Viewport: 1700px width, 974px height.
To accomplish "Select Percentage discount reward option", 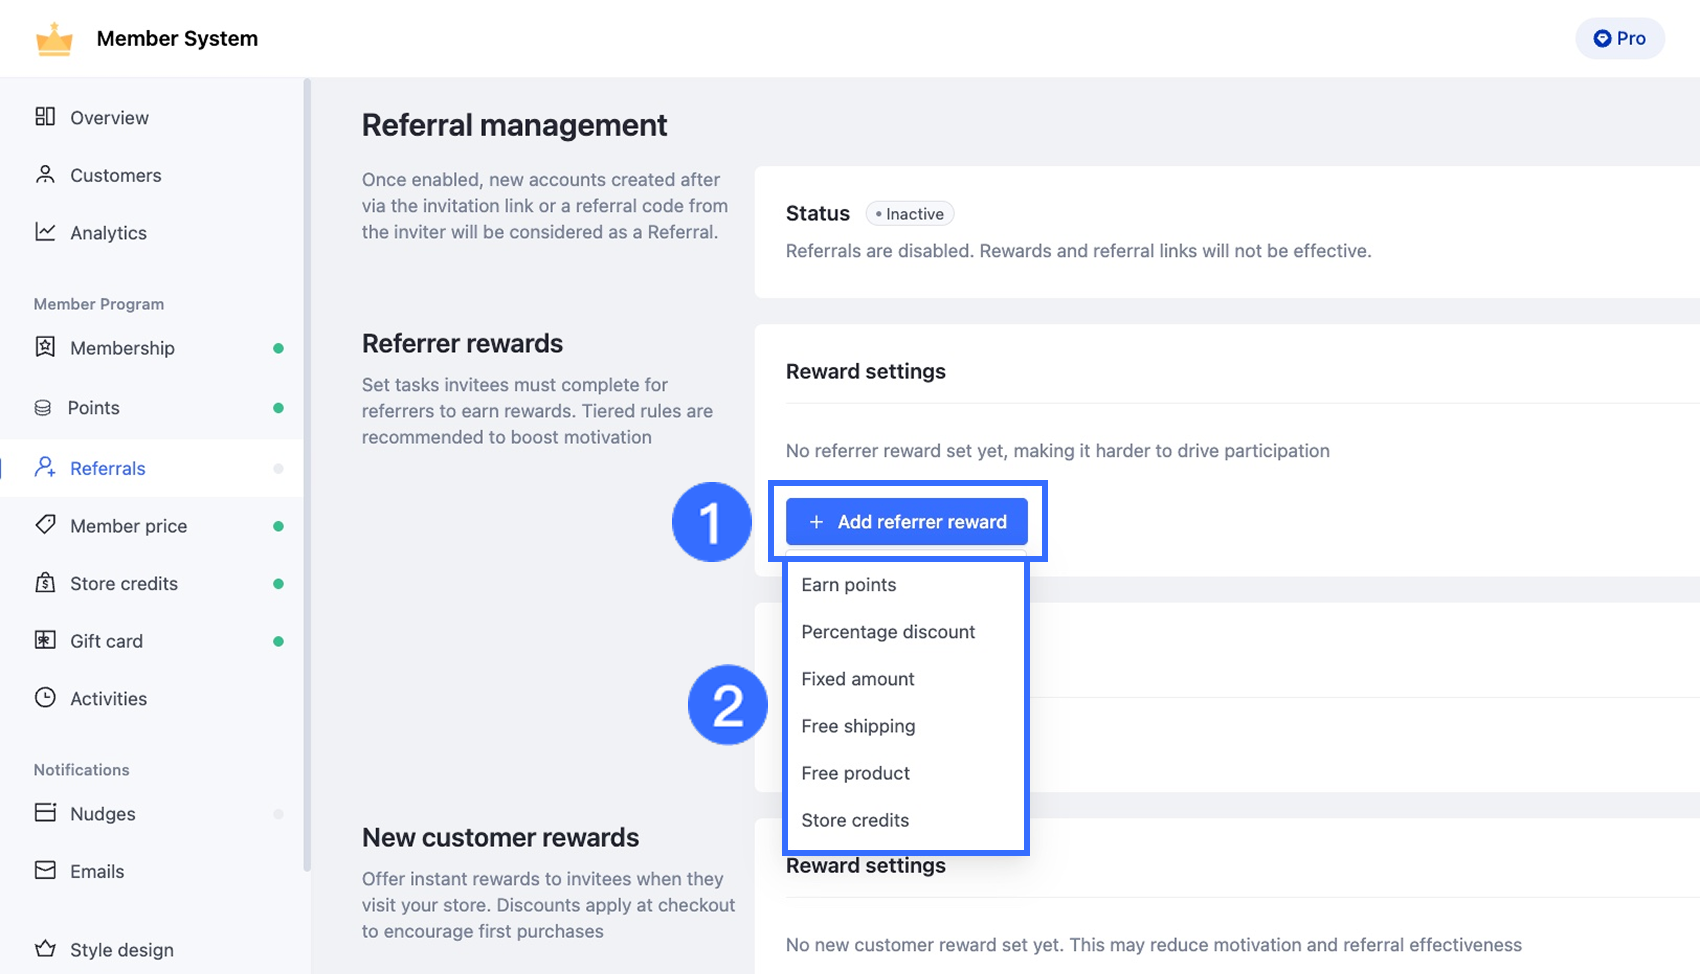I will [888, 632].
